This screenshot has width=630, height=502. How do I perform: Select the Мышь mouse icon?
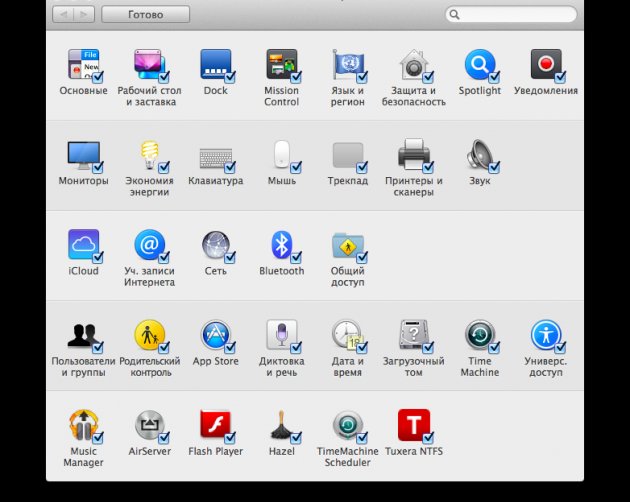coord(282,154)
